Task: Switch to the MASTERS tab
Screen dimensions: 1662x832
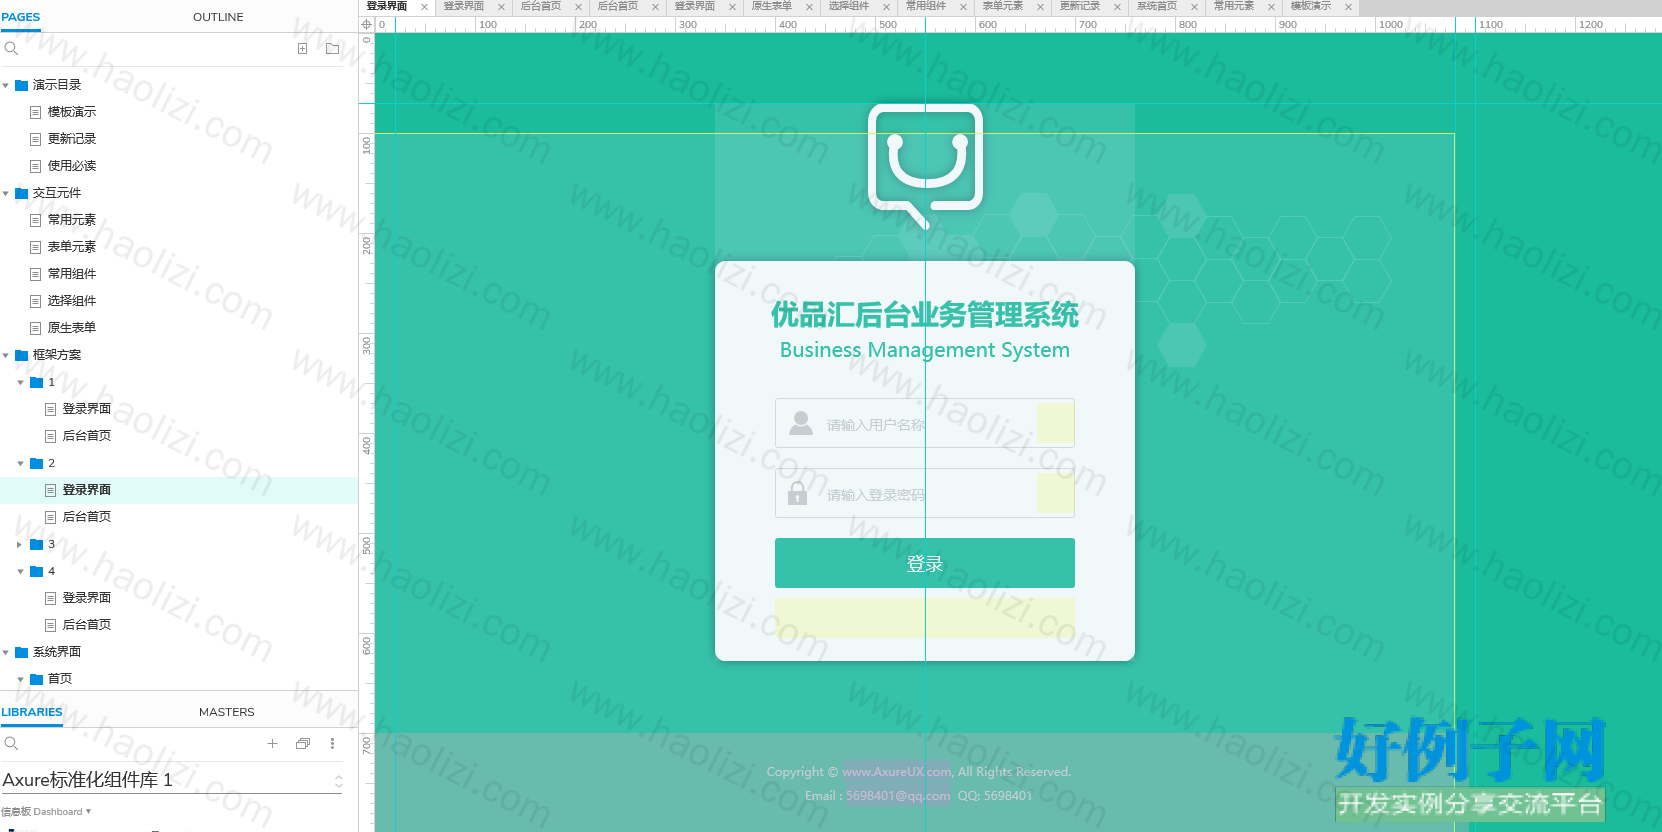Action: coord(227,712)
